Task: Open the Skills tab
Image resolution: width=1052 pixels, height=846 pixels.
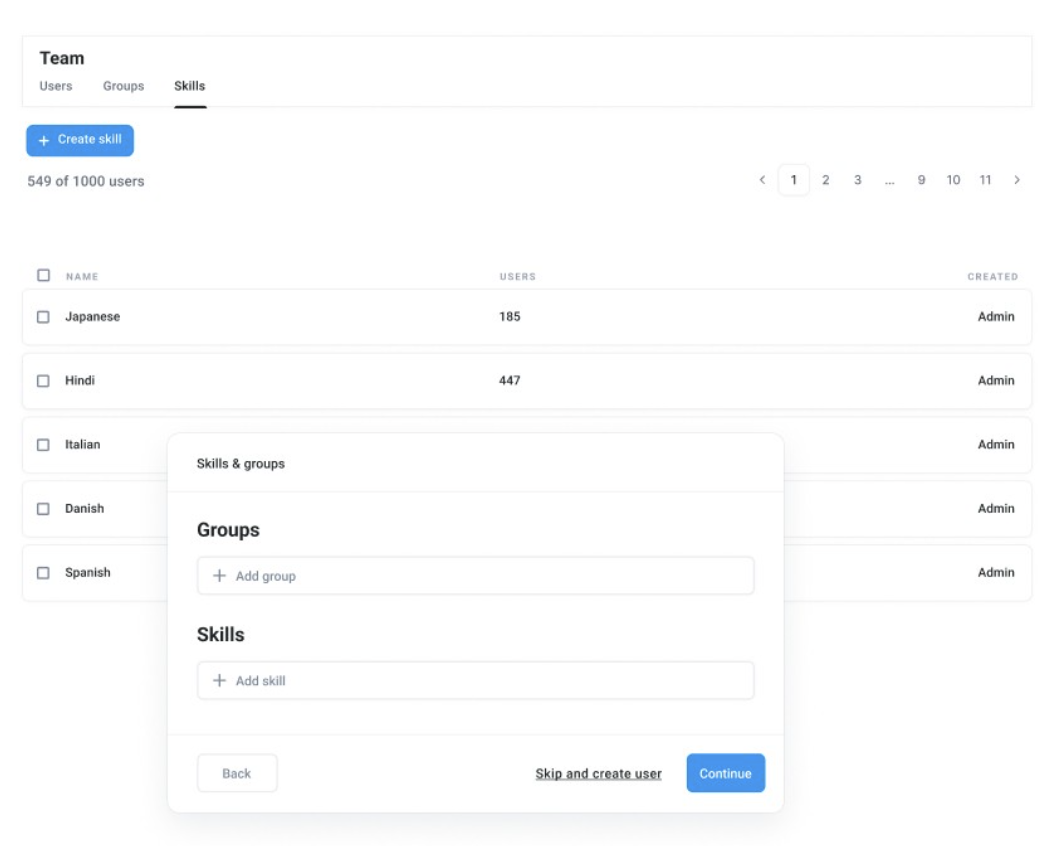Action: (190, 86)
